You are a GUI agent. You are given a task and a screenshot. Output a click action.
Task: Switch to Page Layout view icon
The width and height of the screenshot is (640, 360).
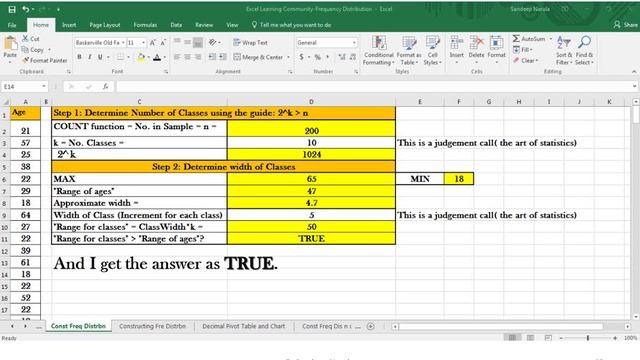[x=530, y=338]
